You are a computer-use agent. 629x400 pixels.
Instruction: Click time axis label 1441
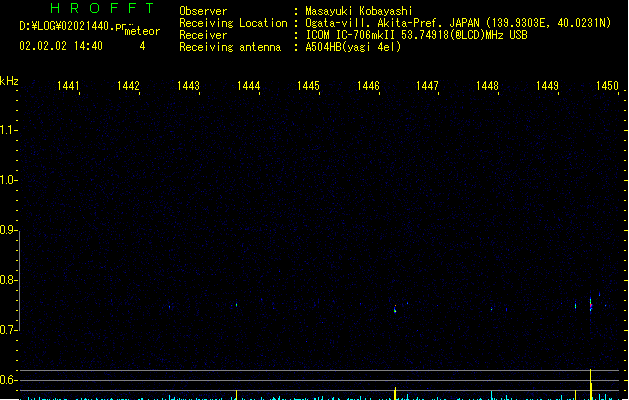point(68,86)
